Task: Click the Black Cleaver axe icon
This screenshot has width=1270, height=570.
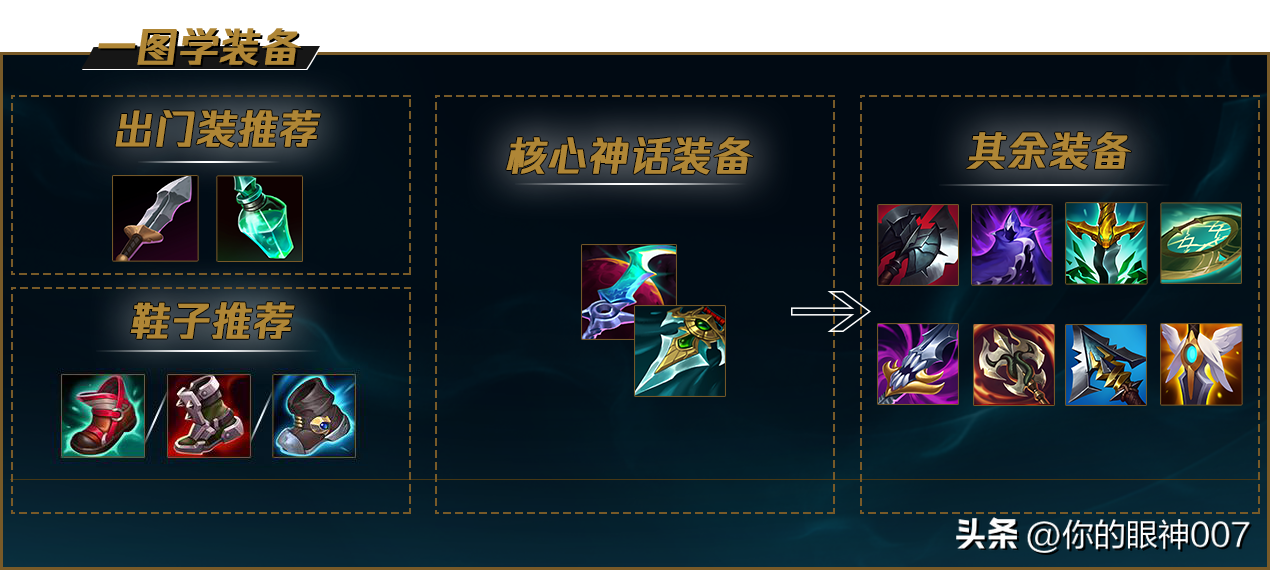Action: 918,244
